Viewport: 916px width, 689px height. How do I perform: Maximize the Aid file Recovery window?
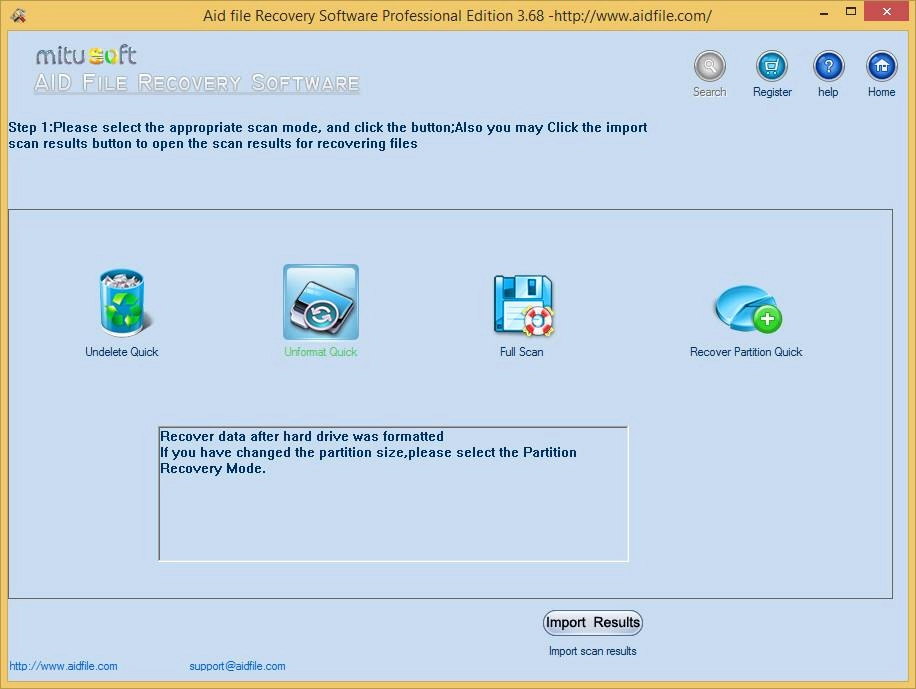click(x=851, y=12)
